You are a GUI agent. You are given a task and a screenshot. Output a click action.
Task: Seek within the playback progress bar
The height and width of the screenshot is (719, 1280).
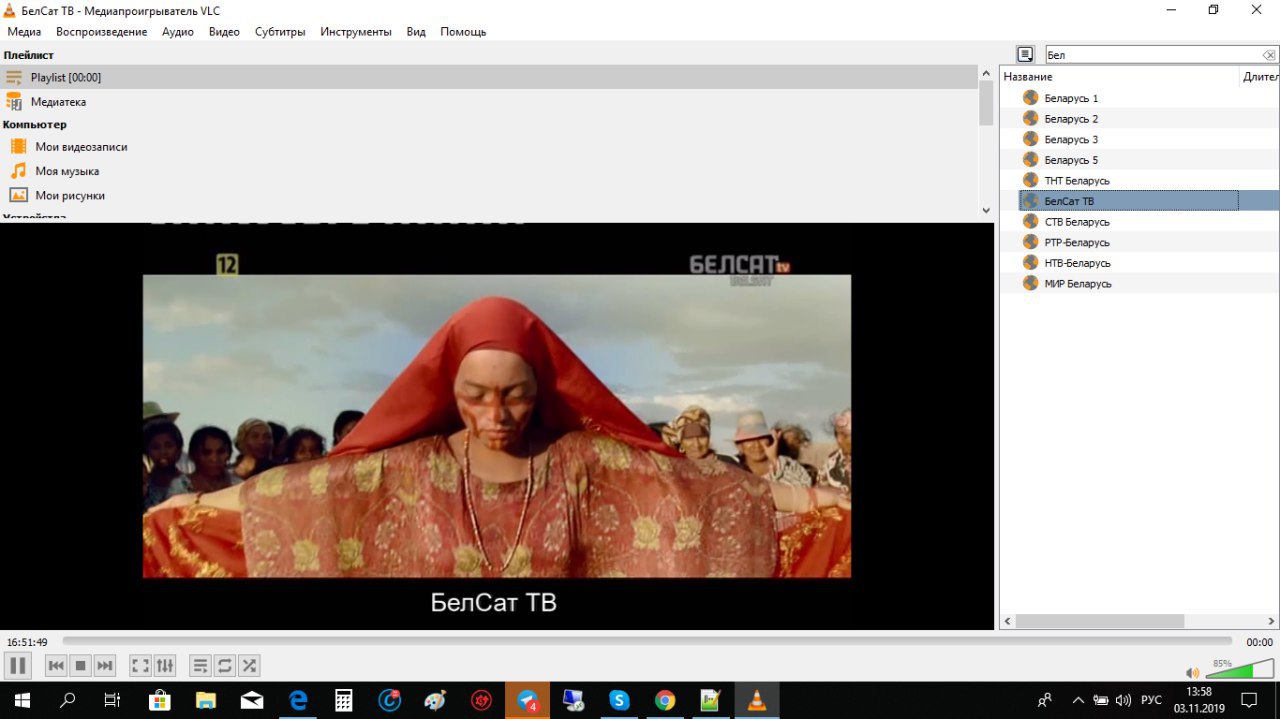point(647,641)
